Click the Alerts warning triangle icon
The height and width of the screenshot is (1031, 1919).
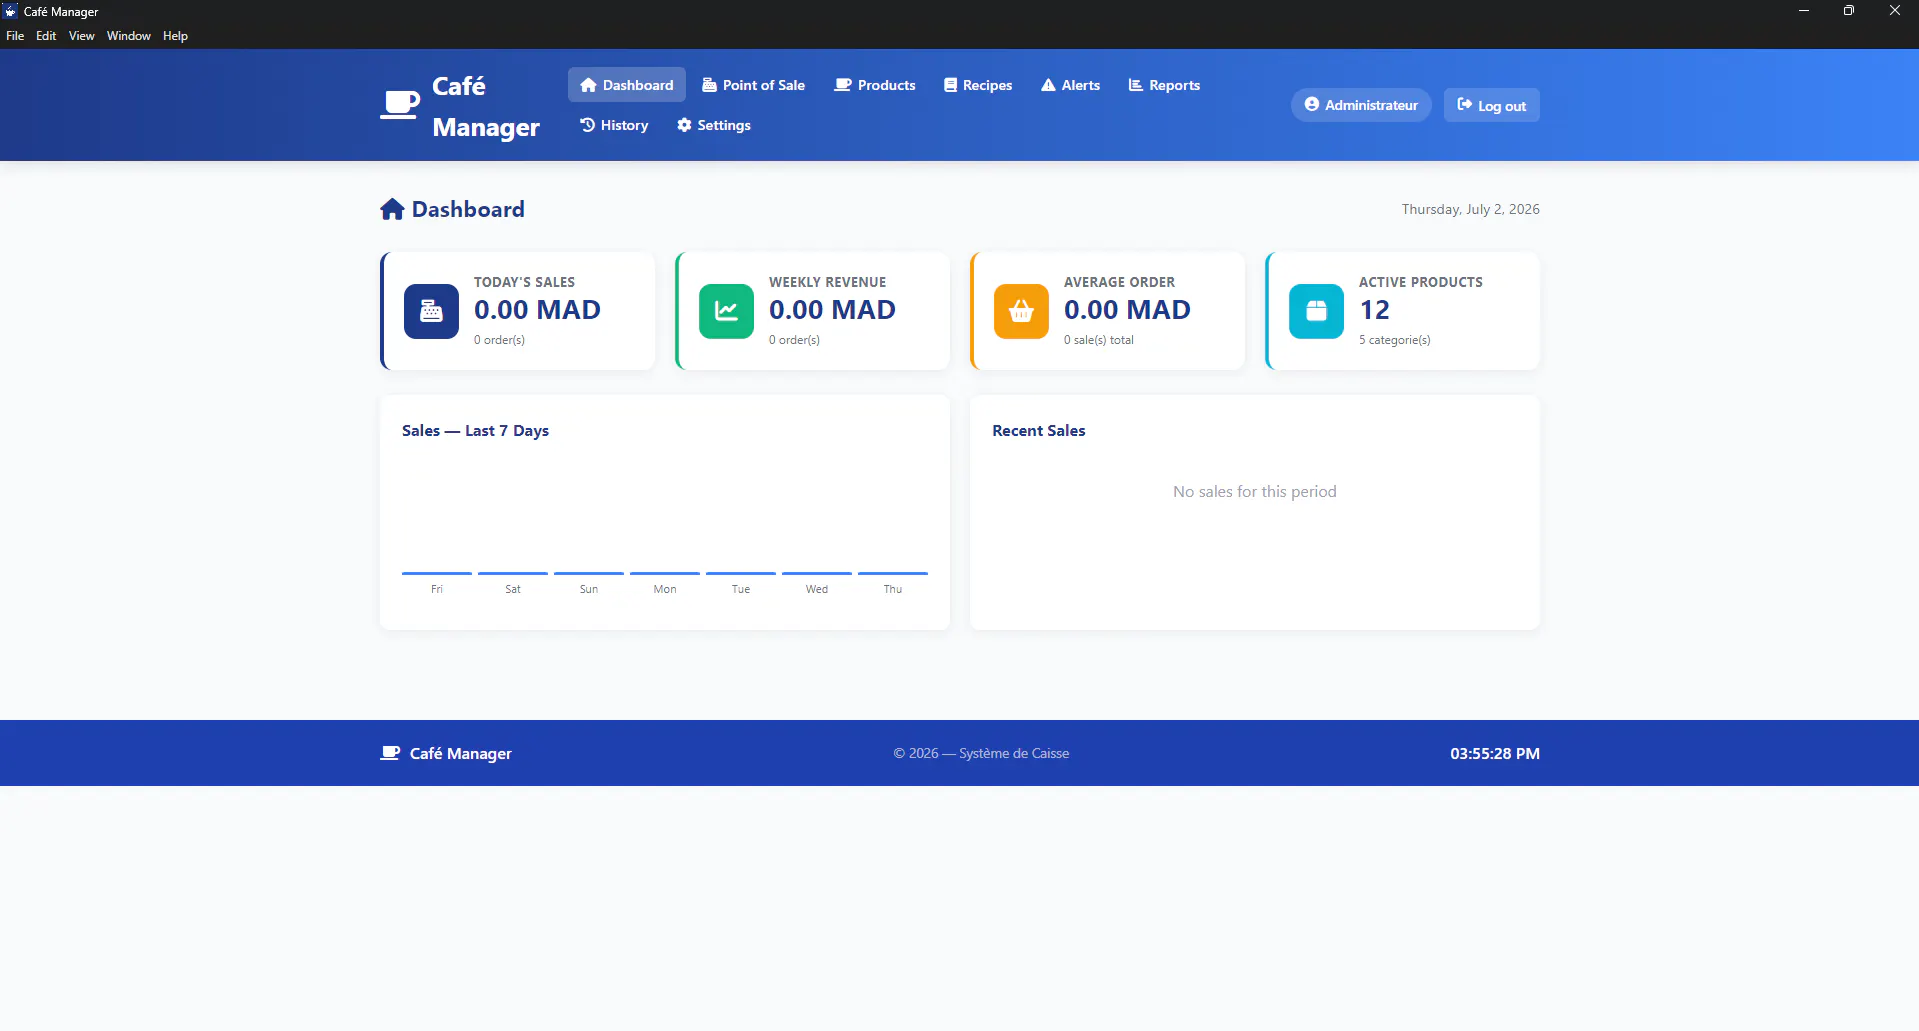[x=1048, y=85]
